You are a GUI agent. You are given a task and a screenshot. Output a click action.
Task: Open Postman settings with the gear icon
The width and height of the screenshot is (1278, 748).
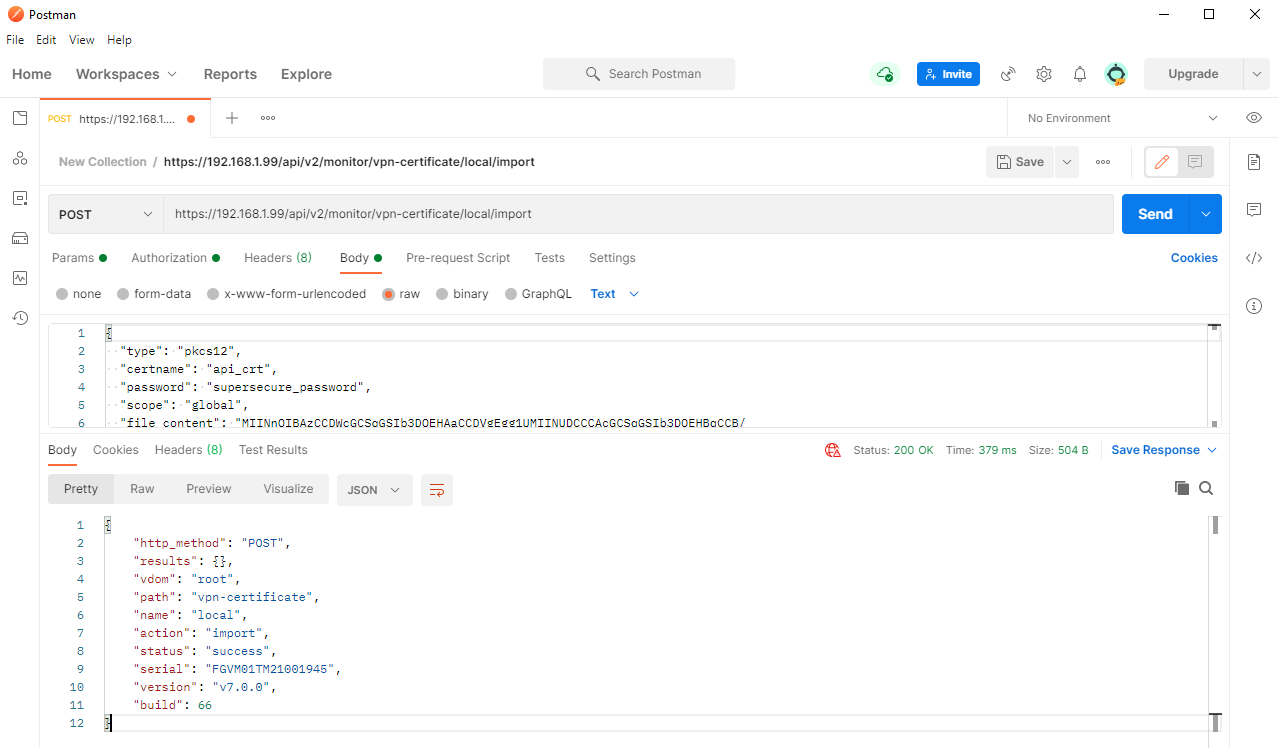tap(1043, 74)
